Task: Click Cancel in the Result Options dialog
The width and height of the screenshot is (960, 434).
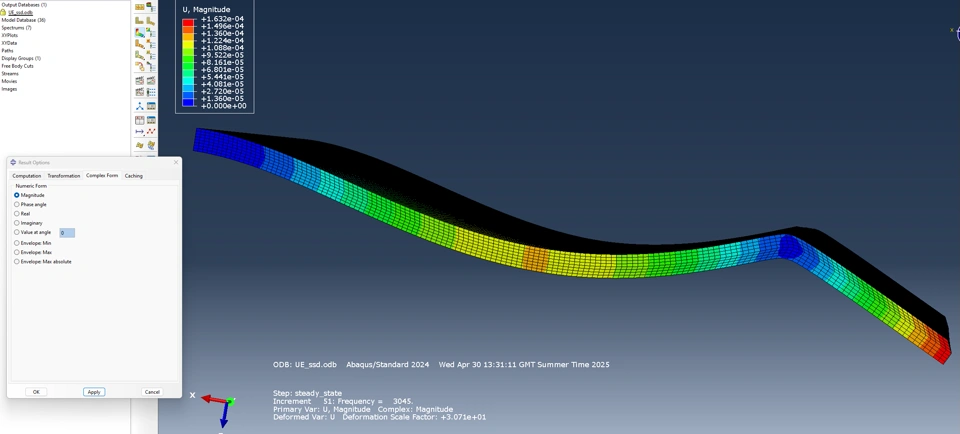Action: 152,392
